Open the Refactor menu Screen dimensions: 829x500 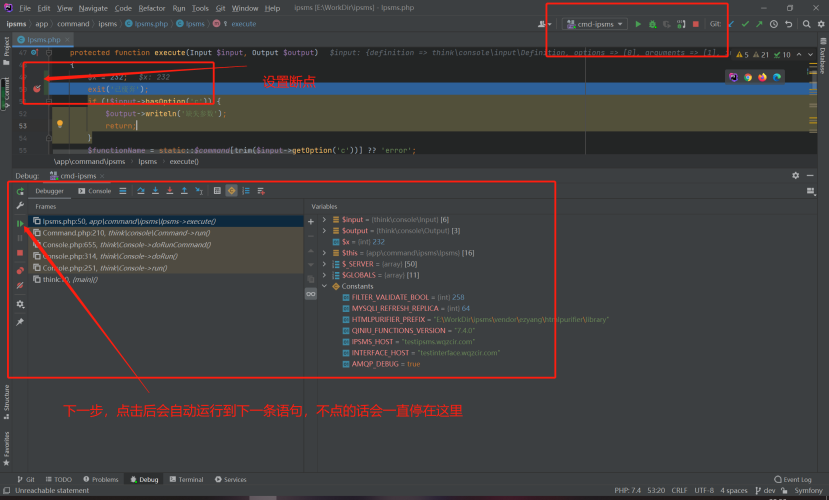tap(152, 8)
